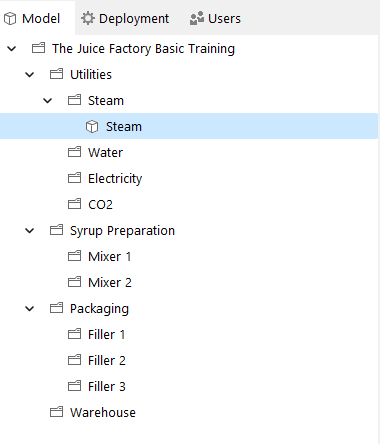
Task: Open the Users tab
Action: coord(215,18)
